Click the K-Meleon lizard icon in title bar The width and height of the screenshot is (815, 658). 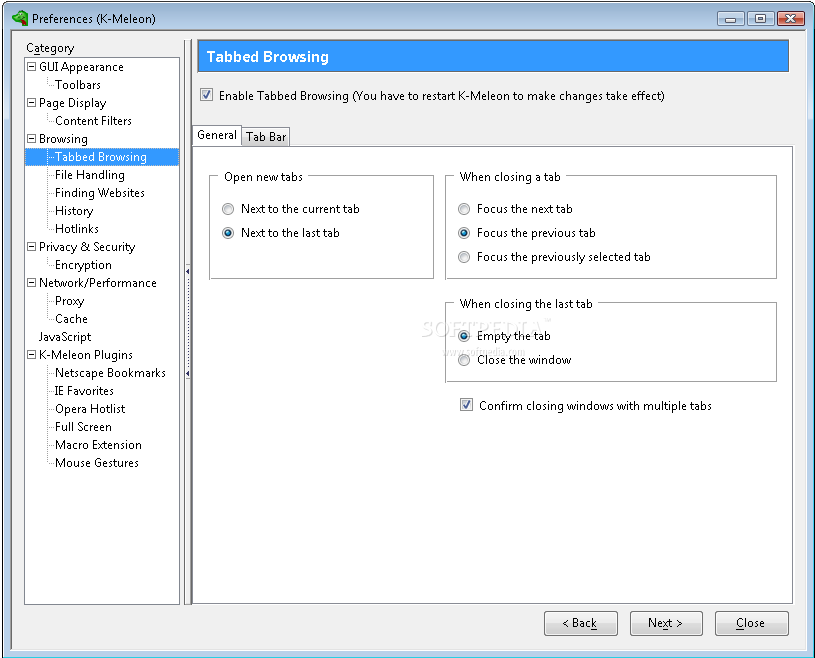[x=20, y=18]
